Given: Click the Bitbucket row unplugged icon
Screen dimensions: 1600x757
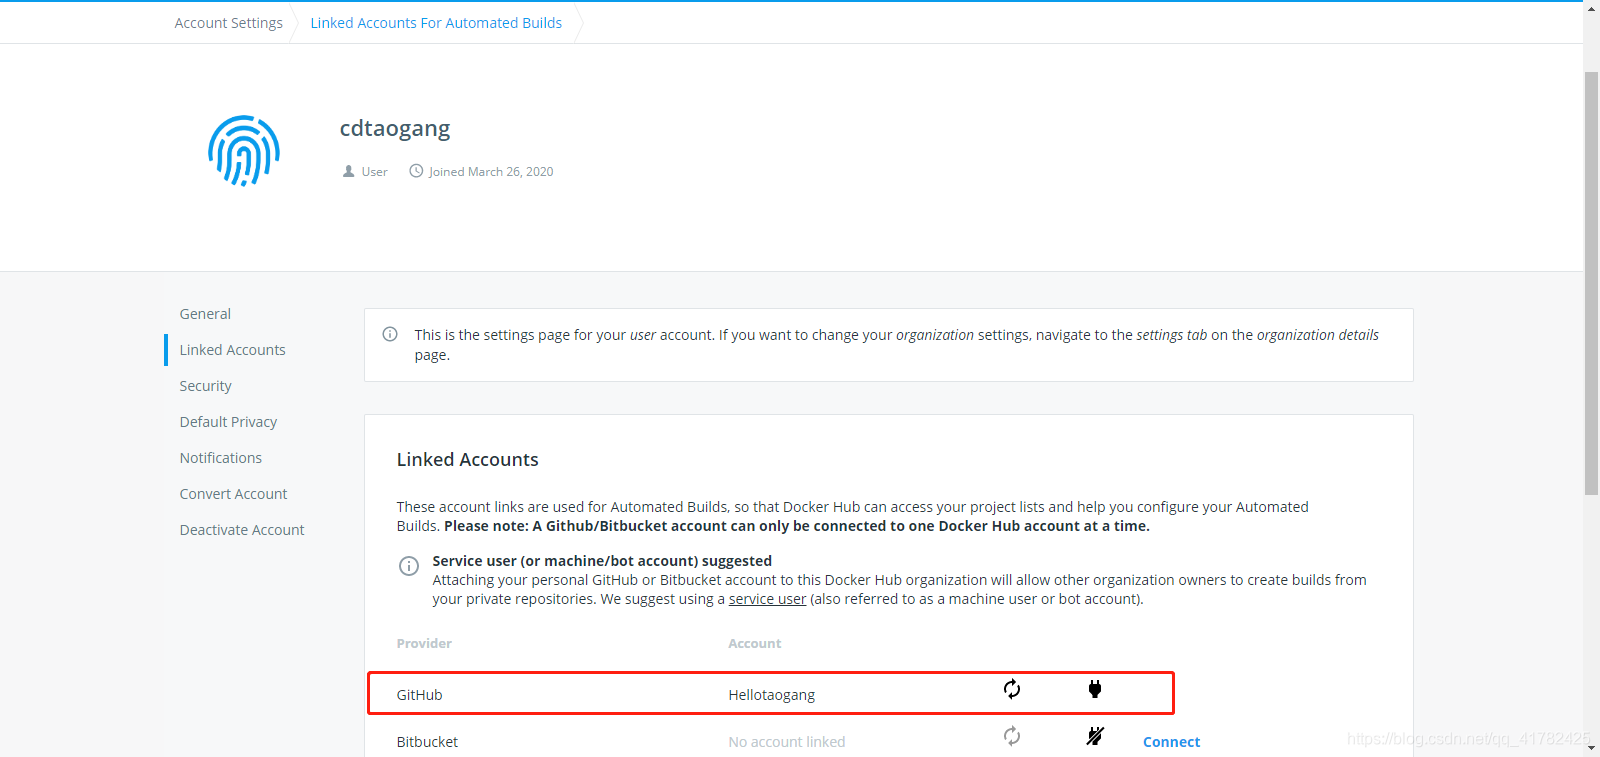Looking at the screenshot, I should pyautogui.click(x=1095, y=736).
